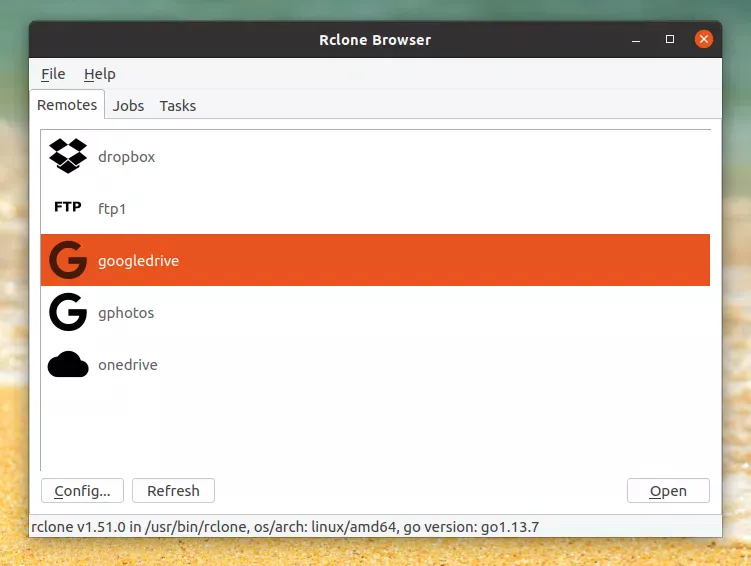This screenshot has height=566, width=751.
Task: Switch to the Remotes tab
Action: [67, 105]
